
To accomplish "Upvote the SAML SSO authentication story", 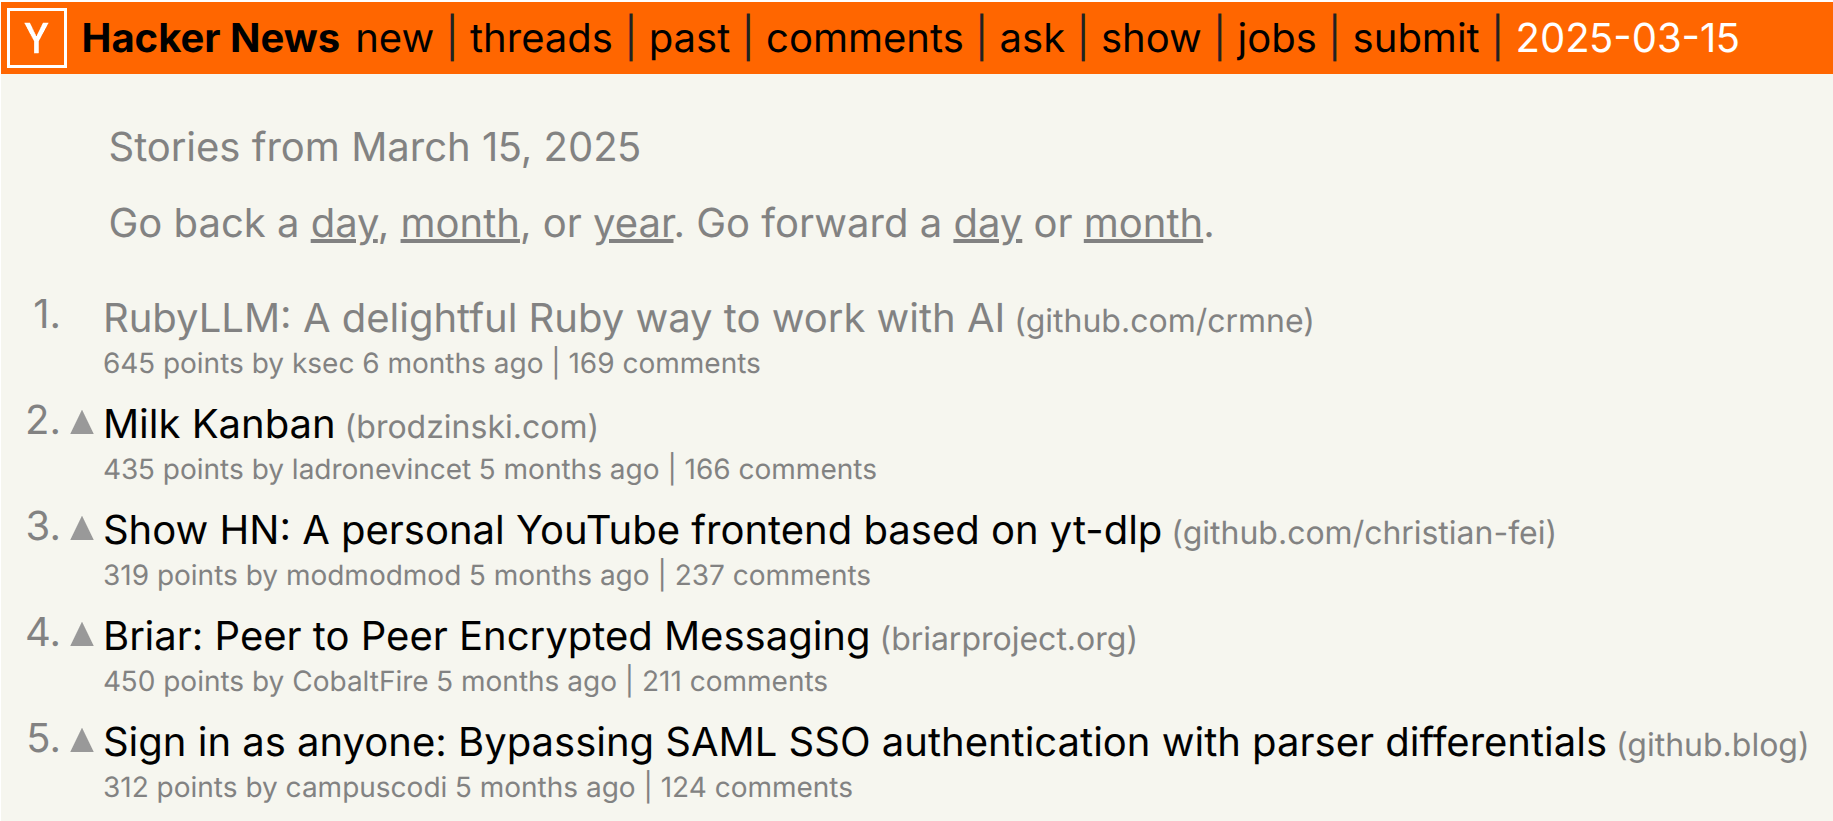I will [83, 741].
